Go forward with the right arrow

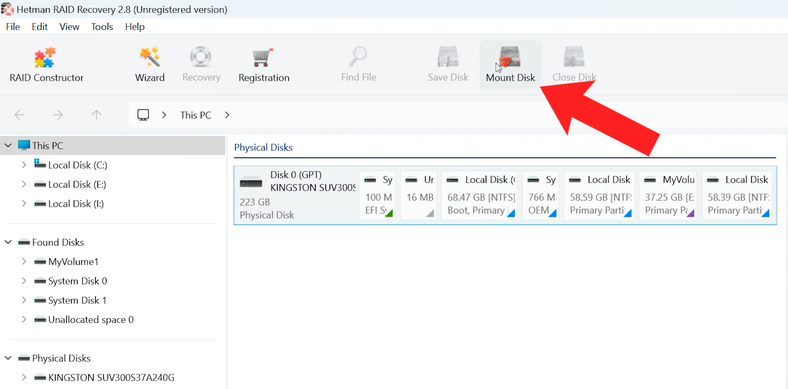(58, 115)
